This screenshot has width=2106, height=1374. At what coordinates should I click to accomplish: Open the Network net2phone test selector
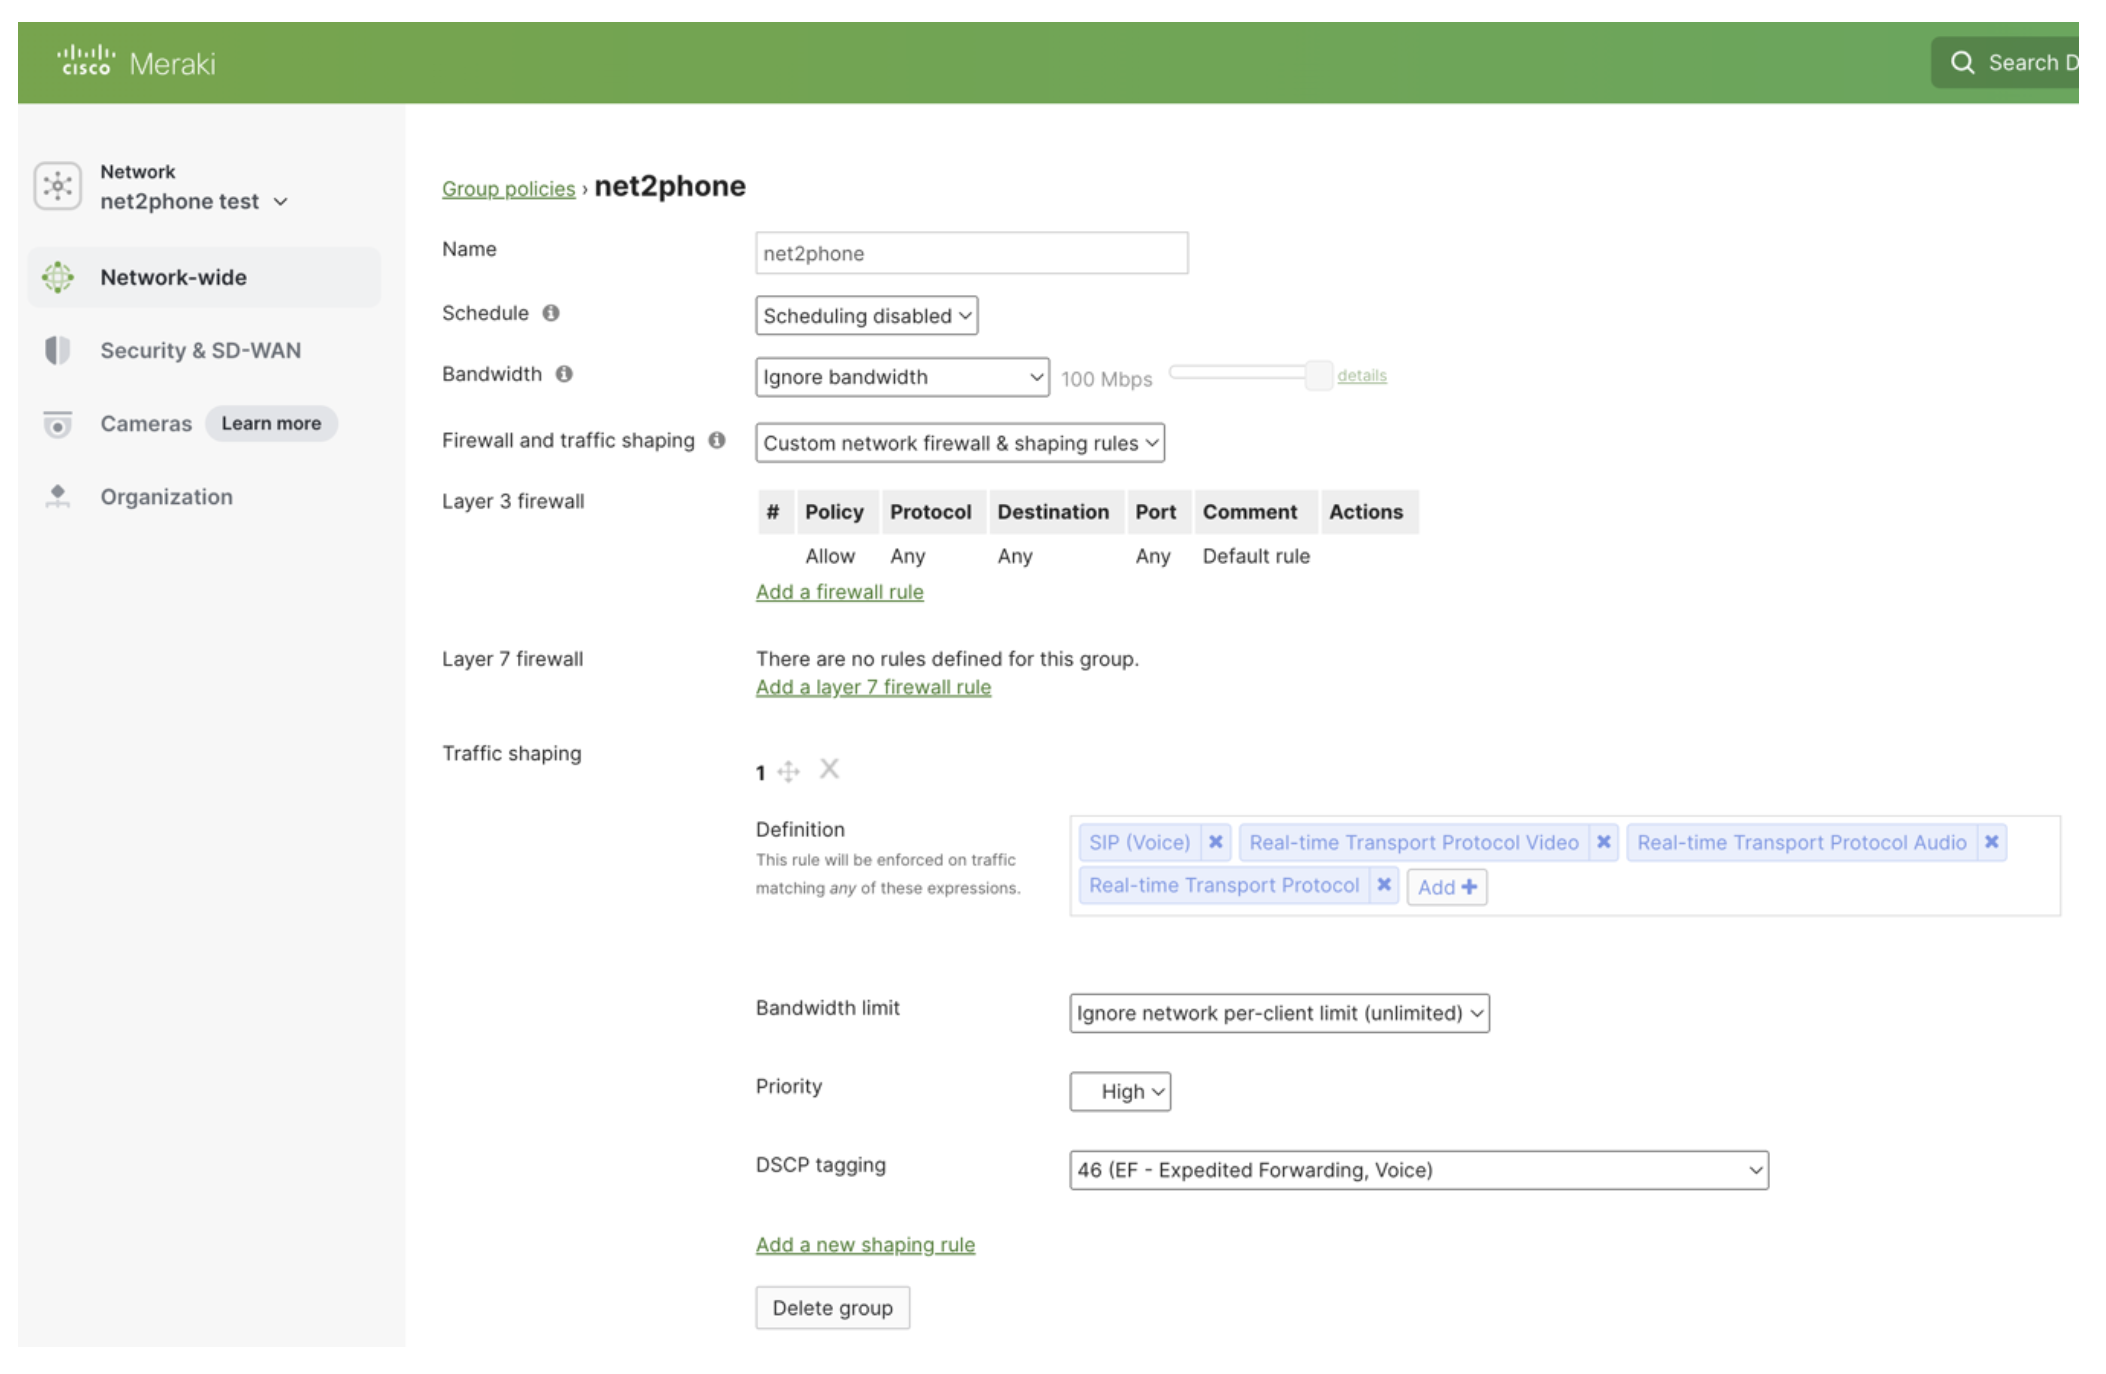pos(194,187)
